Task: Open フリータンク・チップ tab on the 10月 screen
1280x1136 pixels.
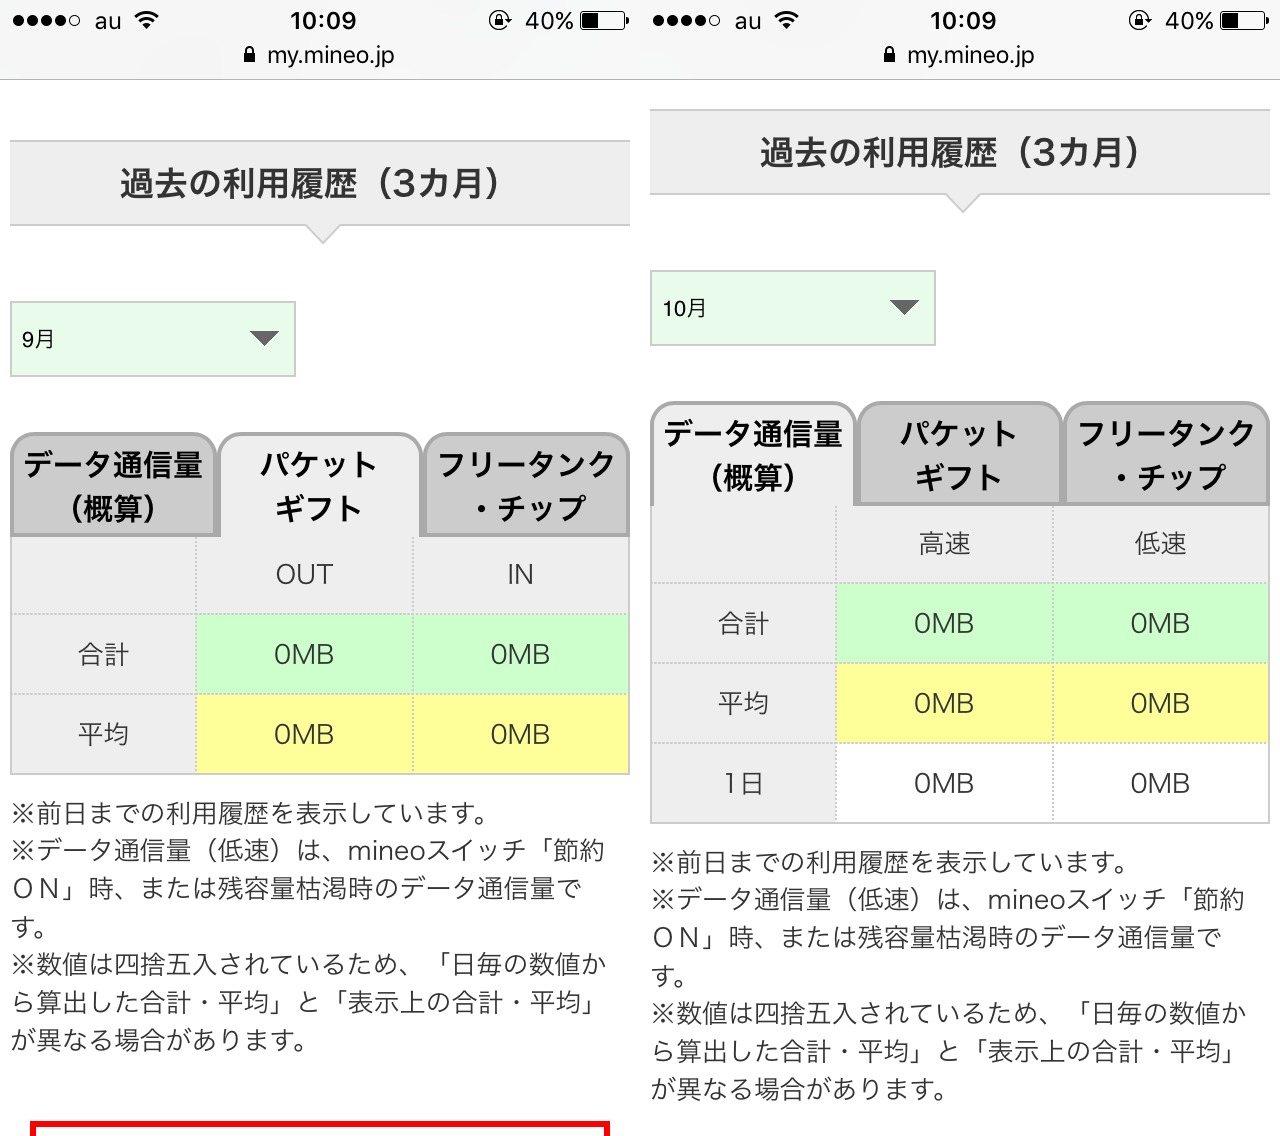Action: click(x=1166, y=455)
